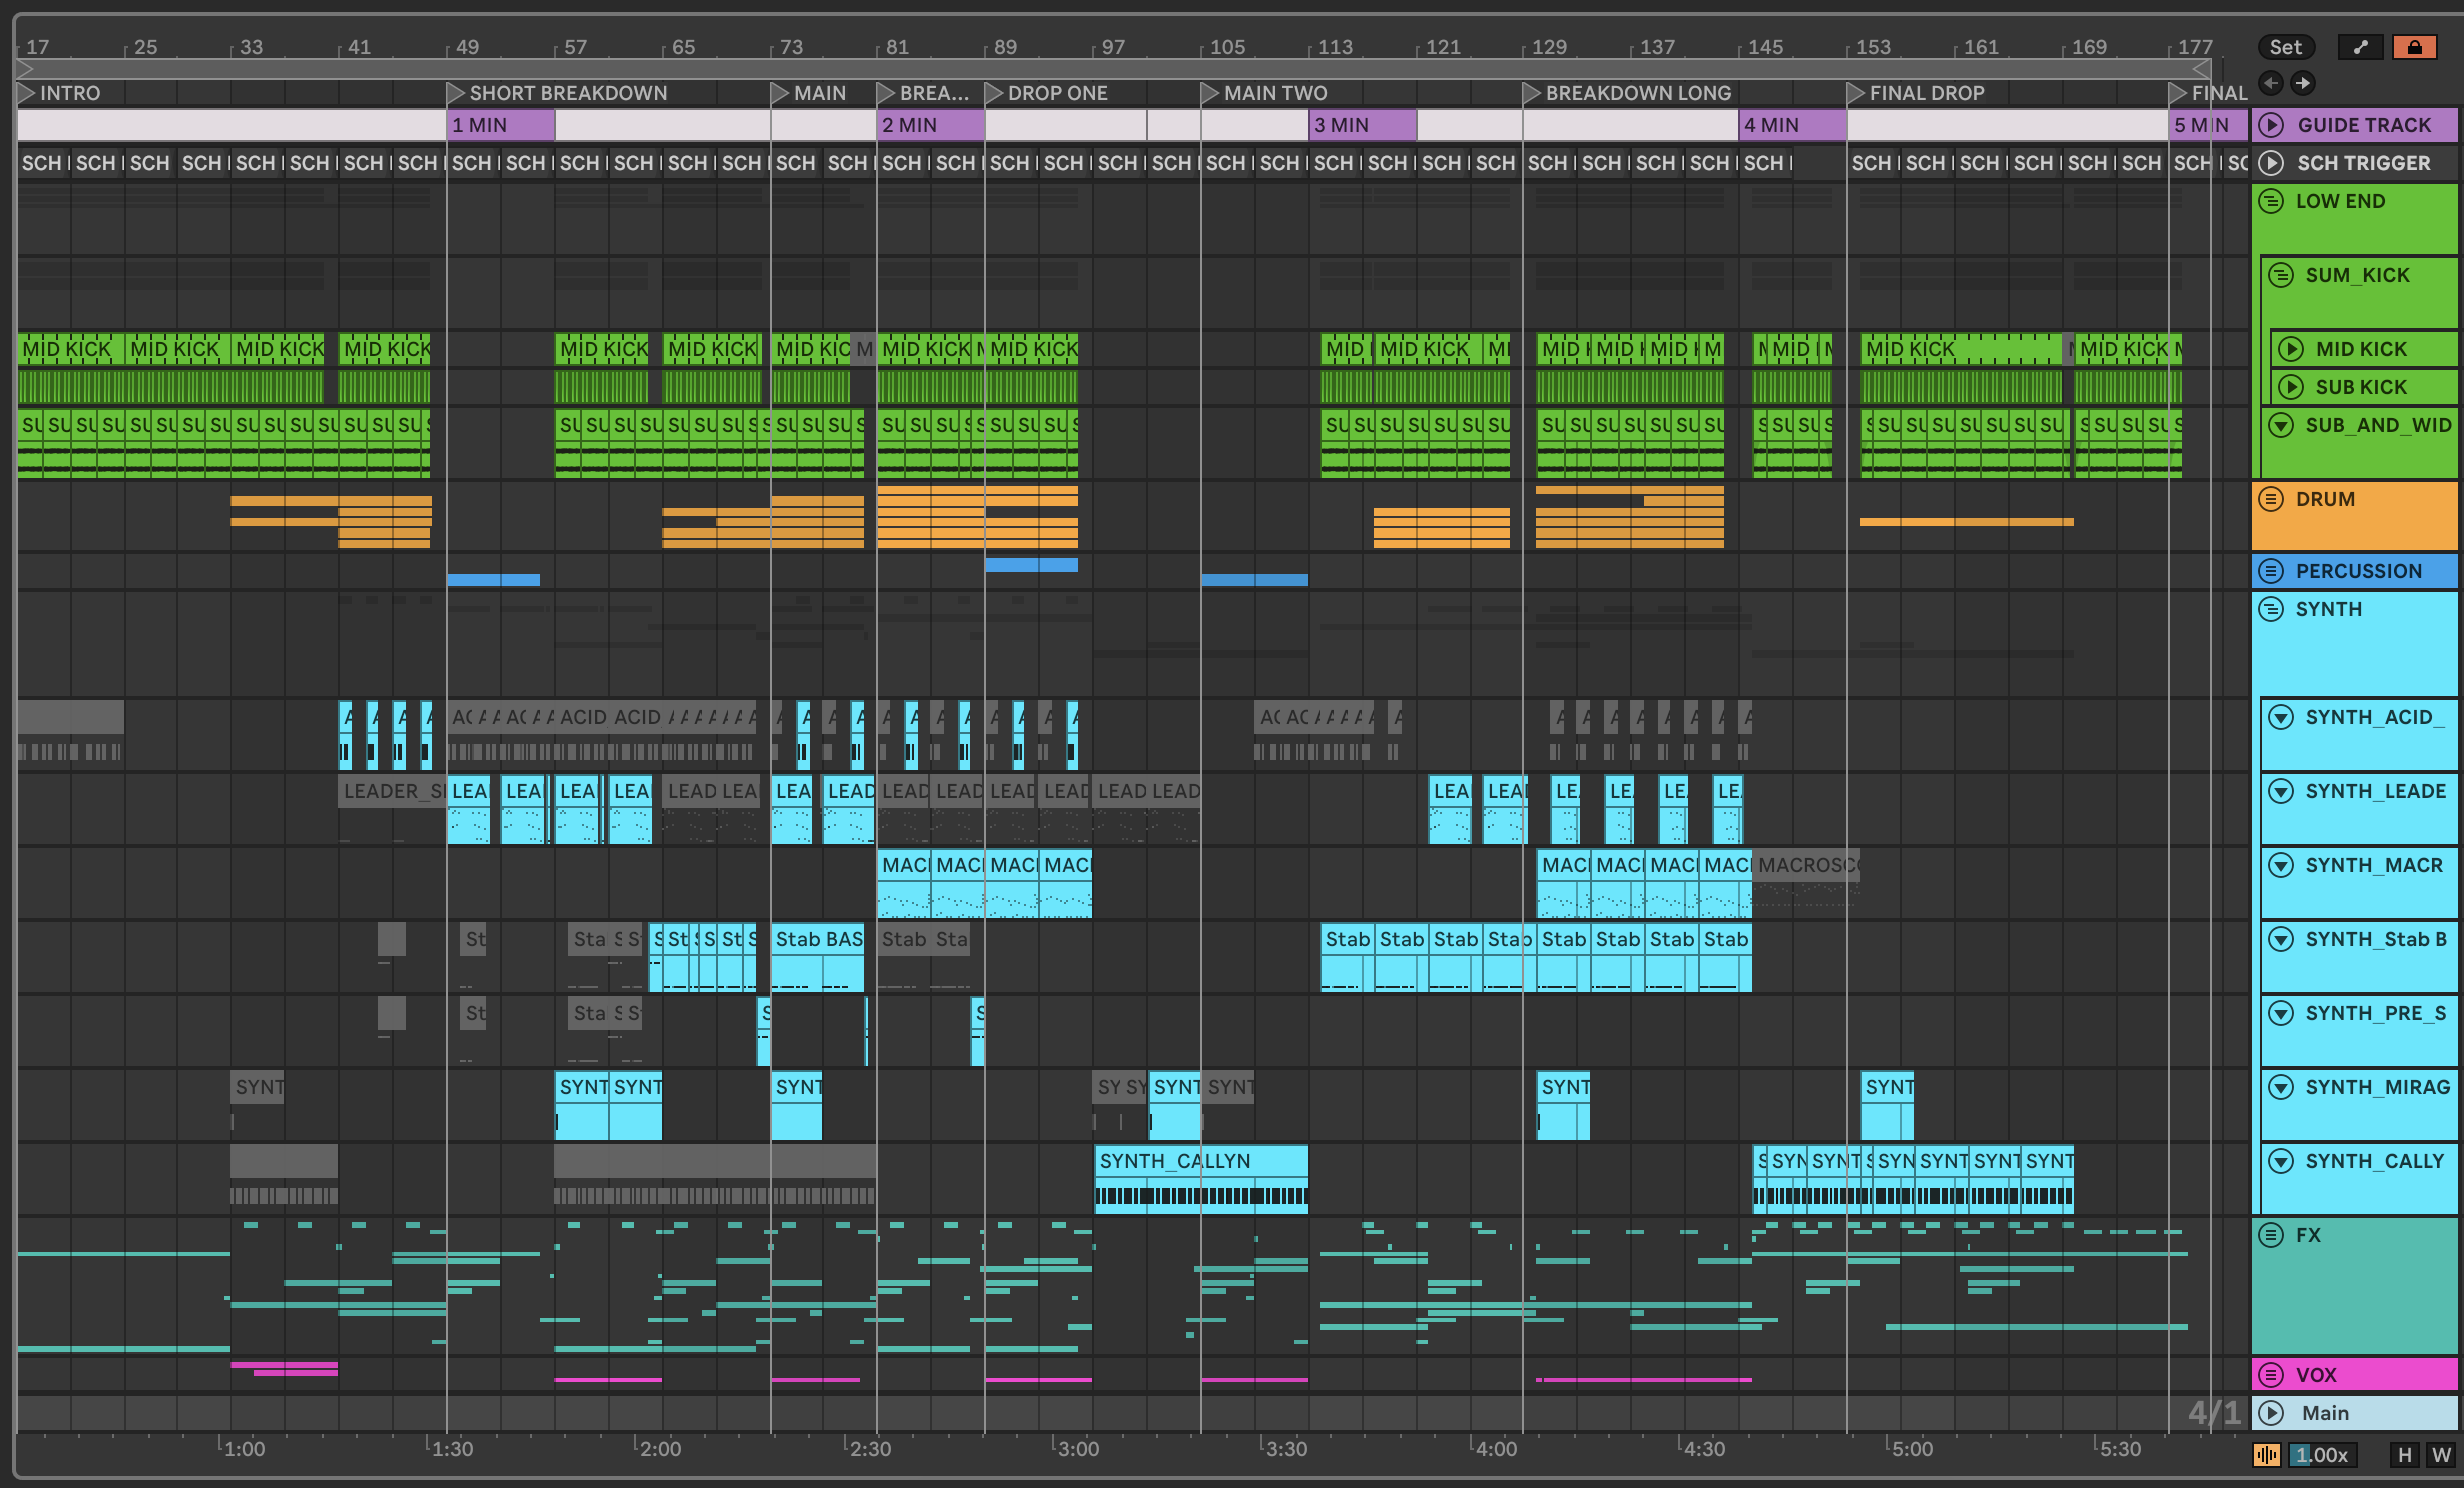Select the 4 MIN guide clip

click(1793, 125)
